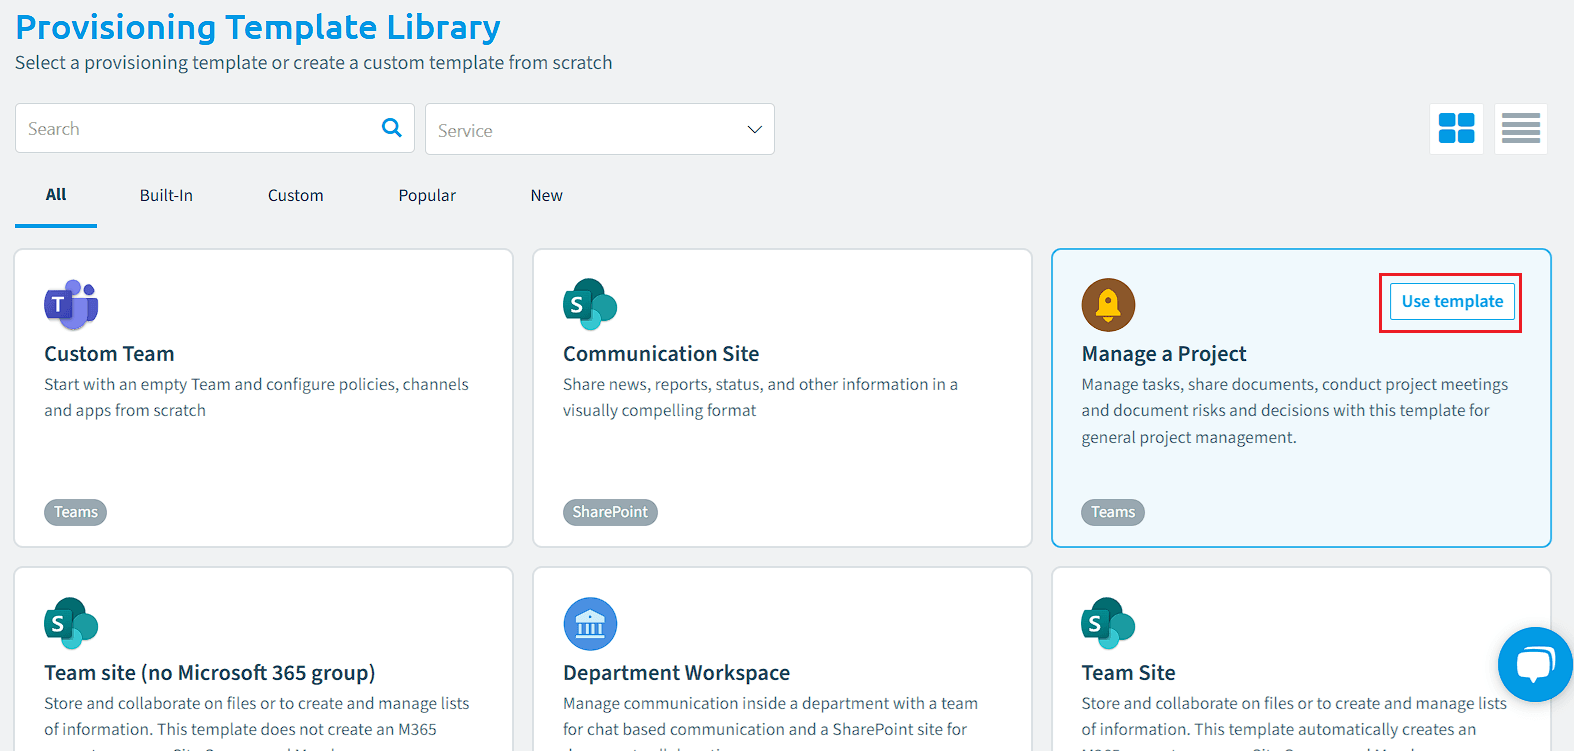1574x751 pixels.
Task: Switch to the Custom tab
Action: point(296,195)
